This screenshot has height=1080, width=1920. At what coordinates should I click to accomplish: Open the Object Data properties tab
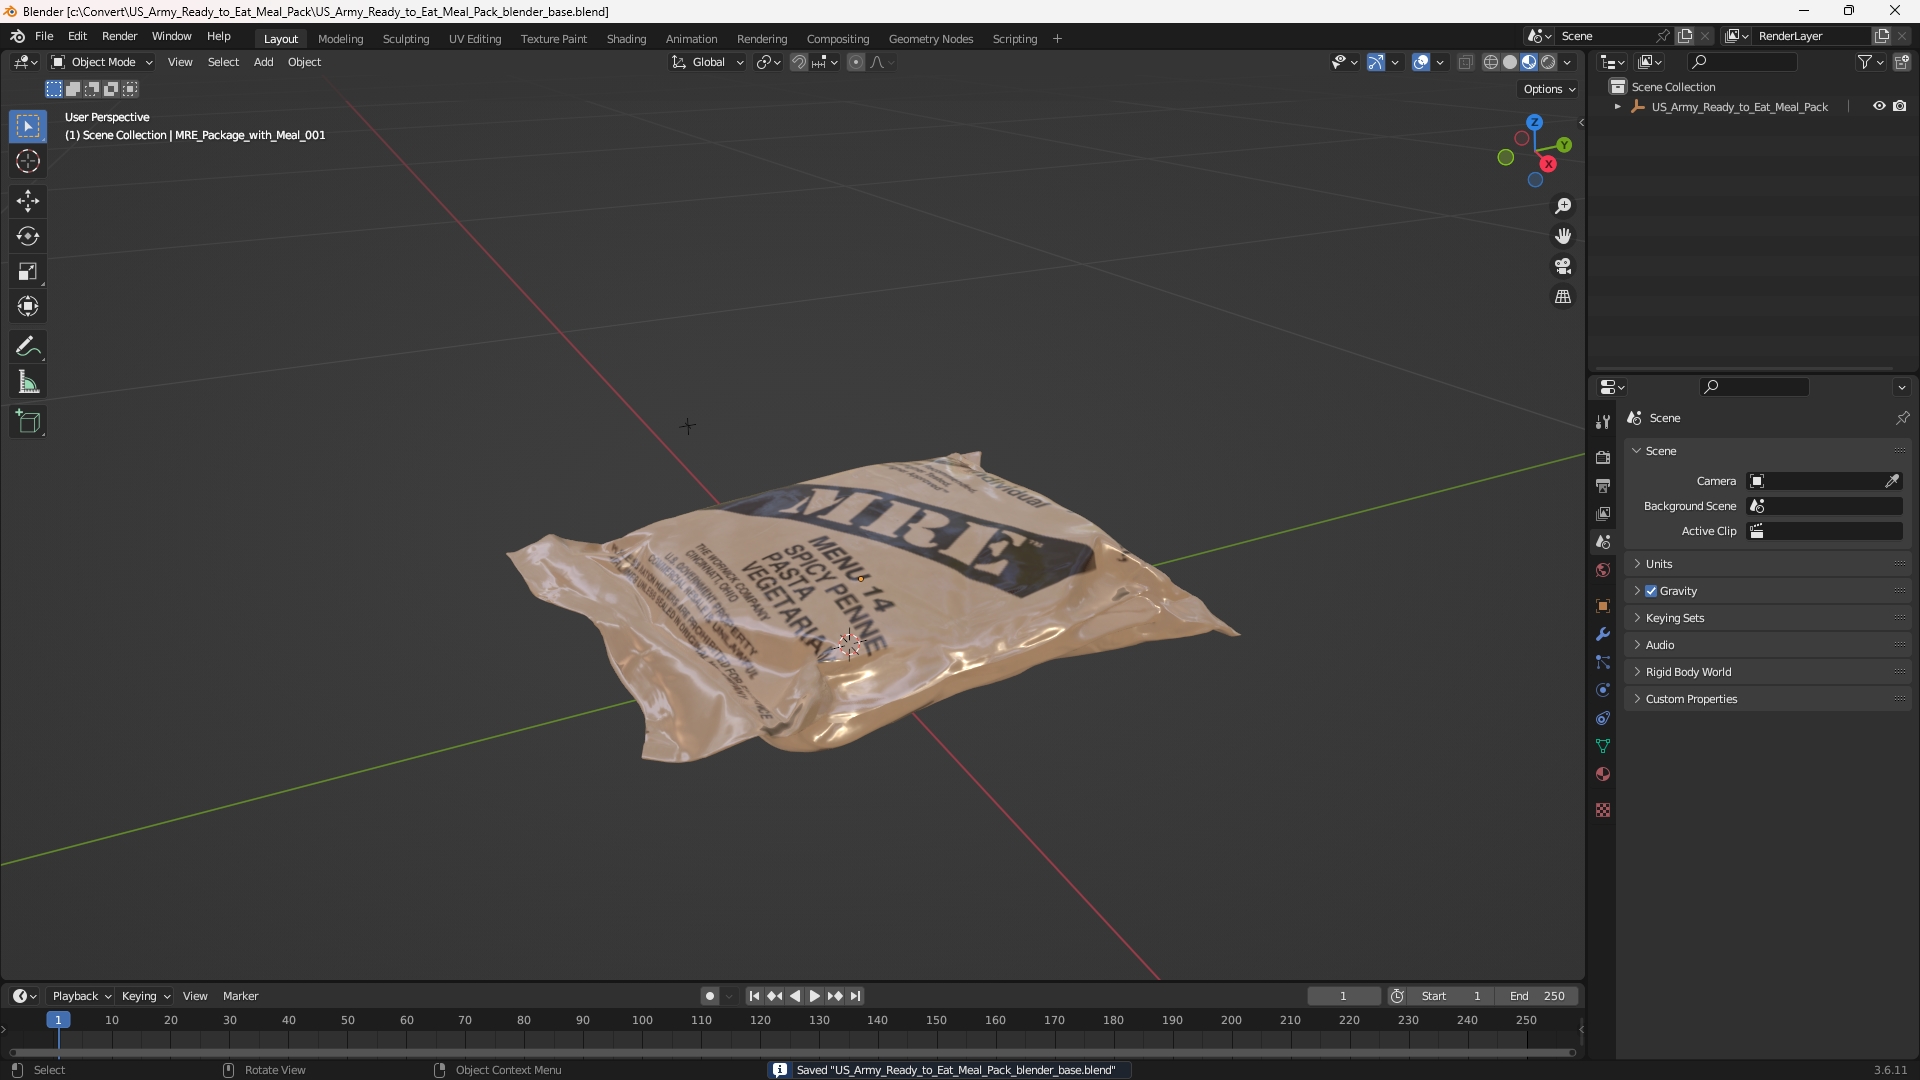[1603, 746]
